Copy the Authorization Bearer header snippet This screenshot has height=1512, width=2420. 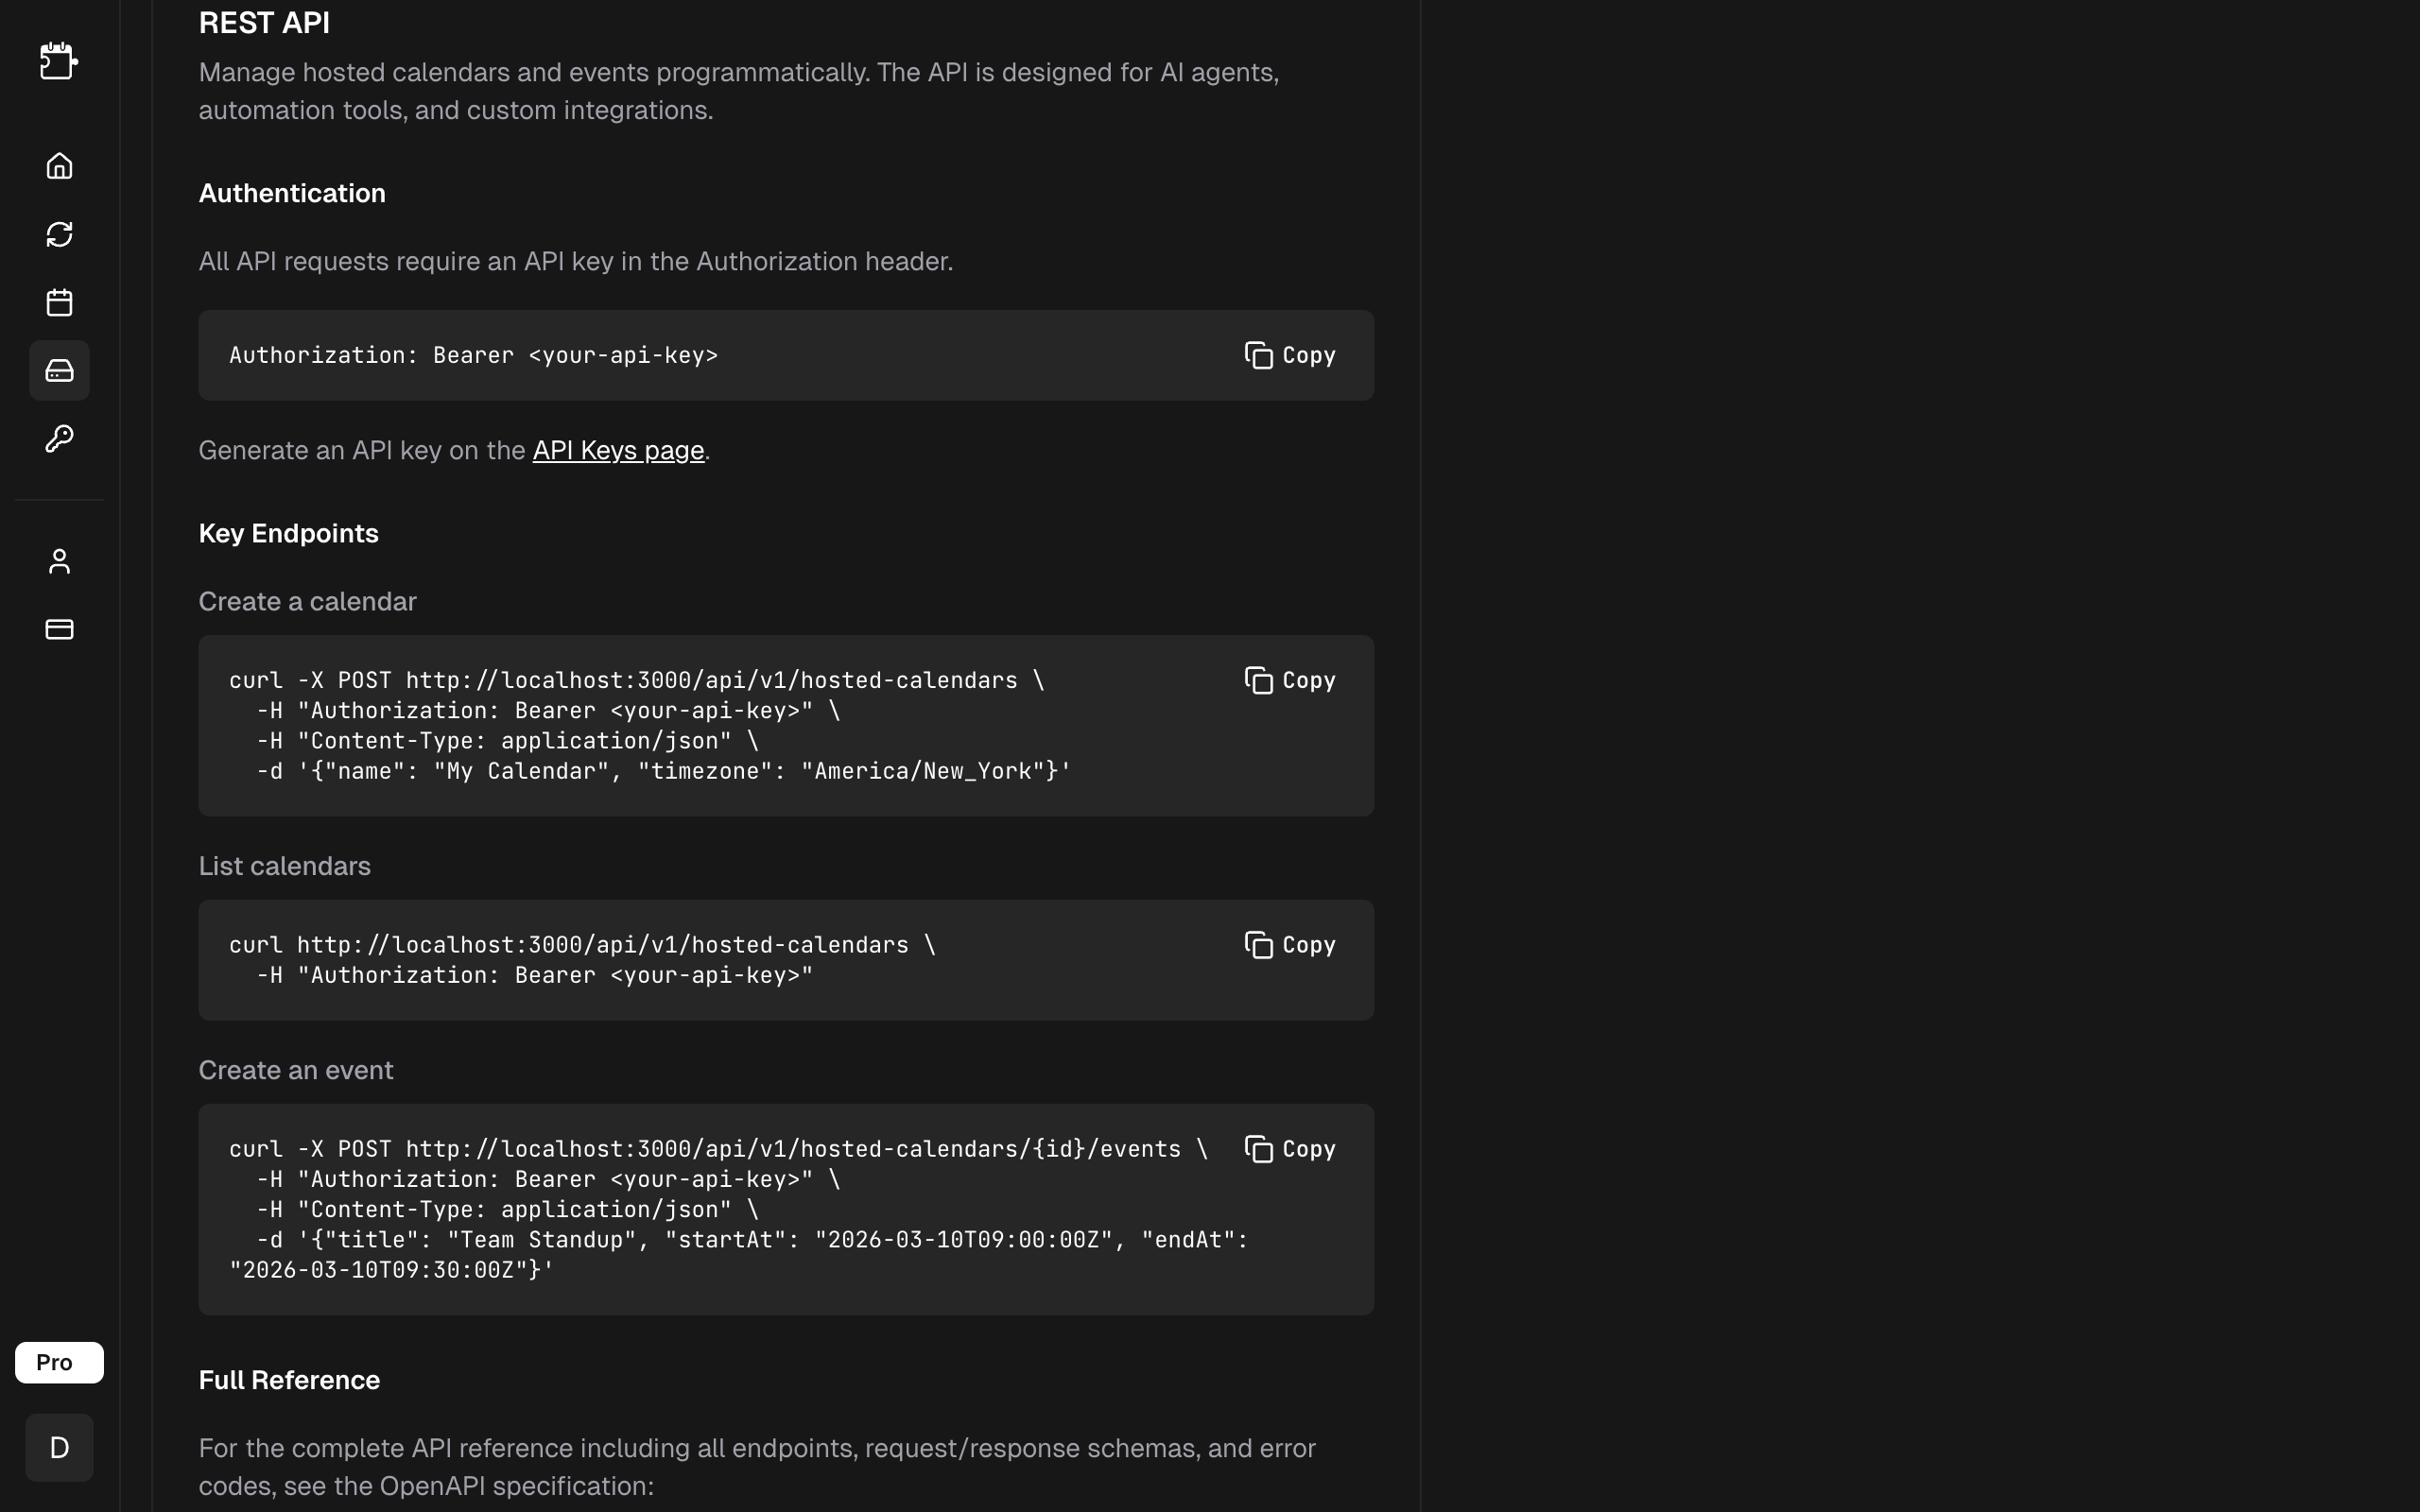pos(1290,355)
